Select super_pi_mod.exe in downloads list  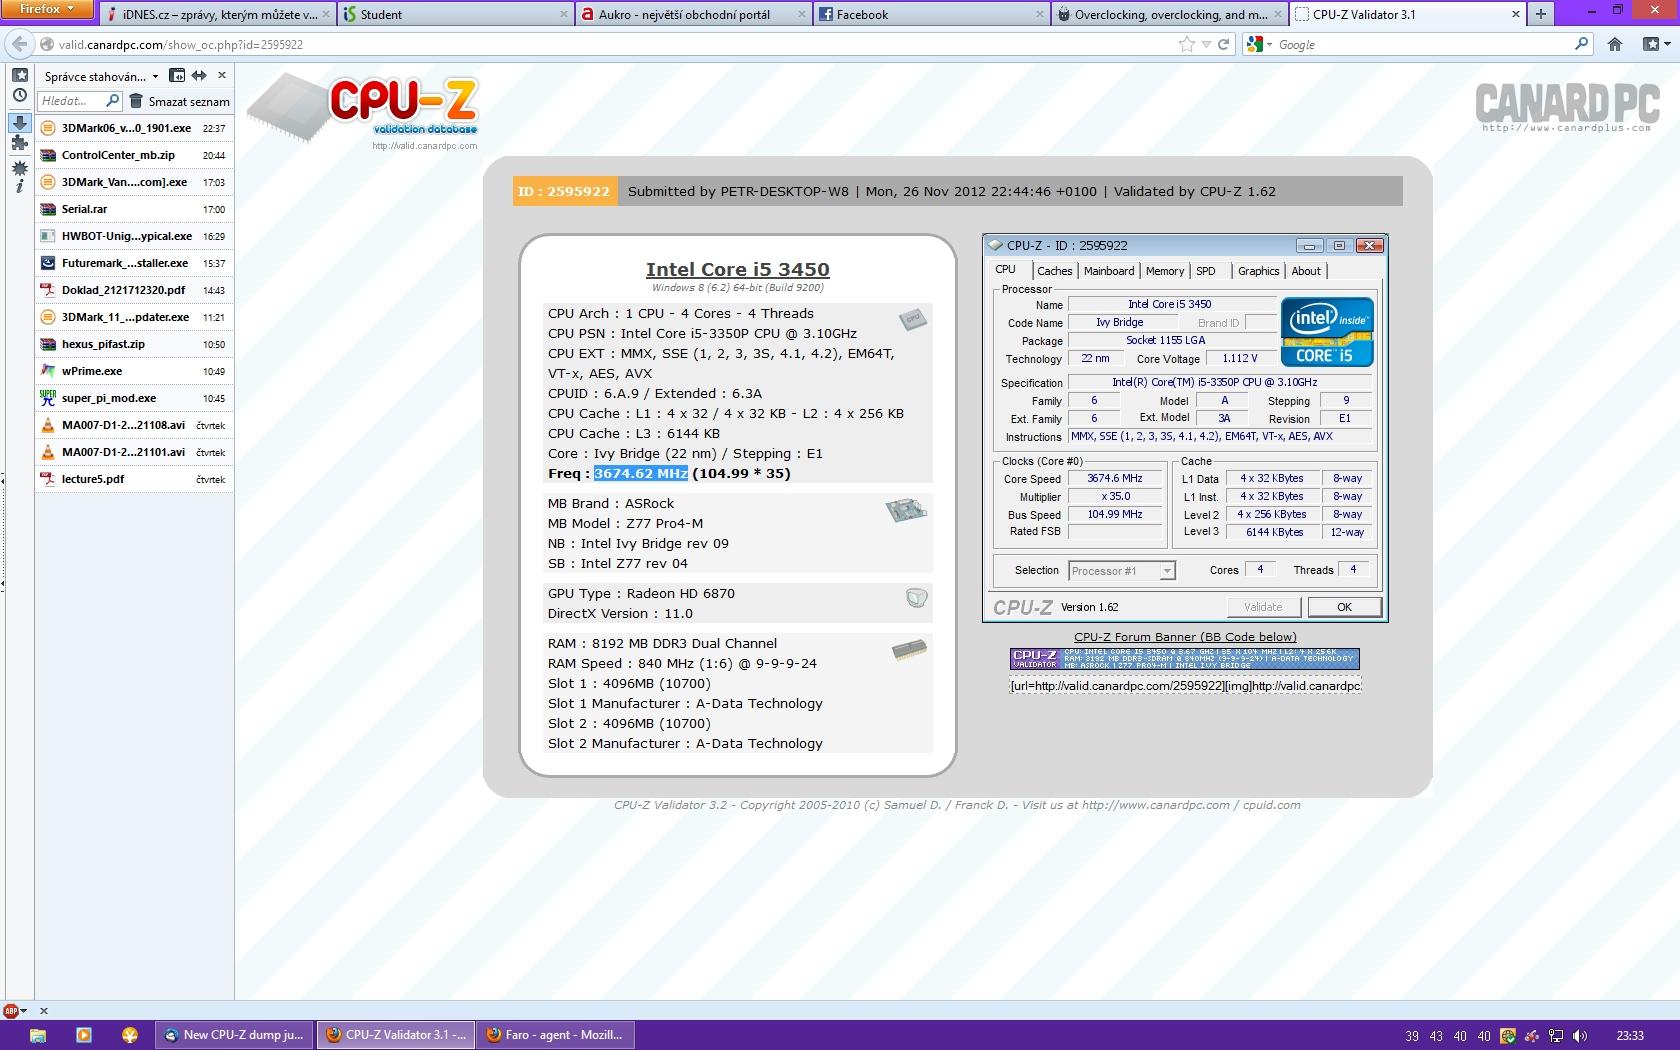click(x=134, y=398)
